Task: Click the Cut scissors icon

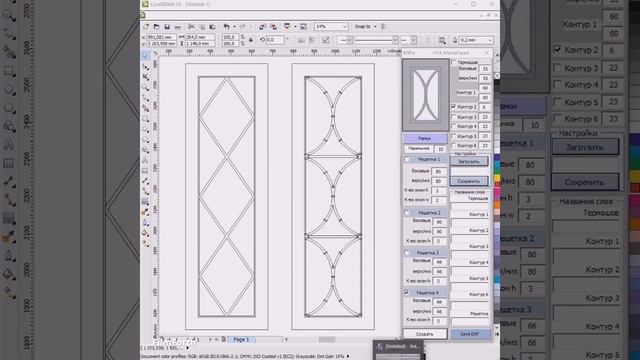Action: pyautogui.click(x=191, y=27)
